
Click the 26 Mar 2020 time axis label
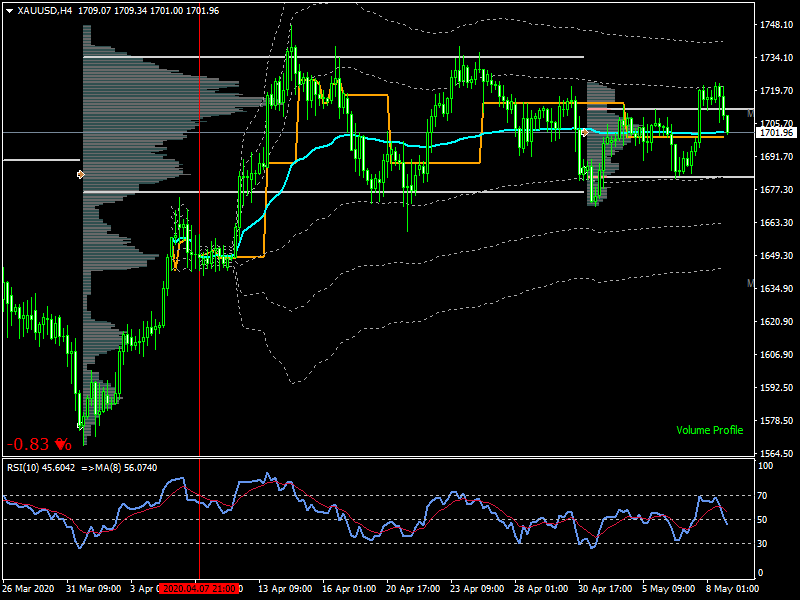click(30, 589)
